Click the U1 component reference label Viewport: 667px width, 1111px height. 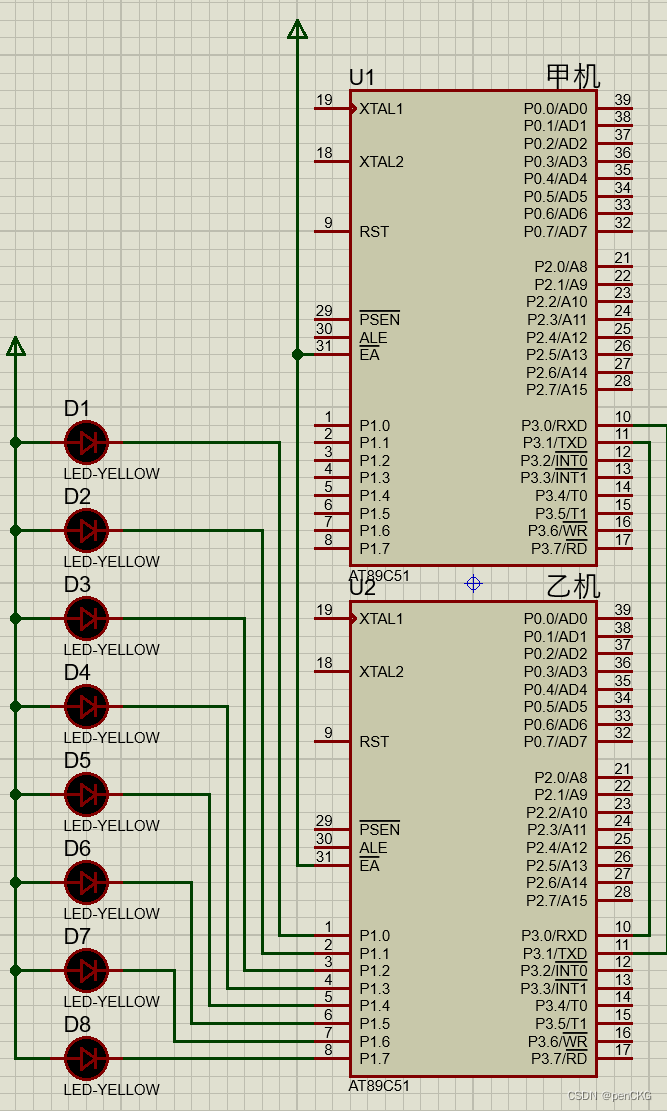point(361,77)
